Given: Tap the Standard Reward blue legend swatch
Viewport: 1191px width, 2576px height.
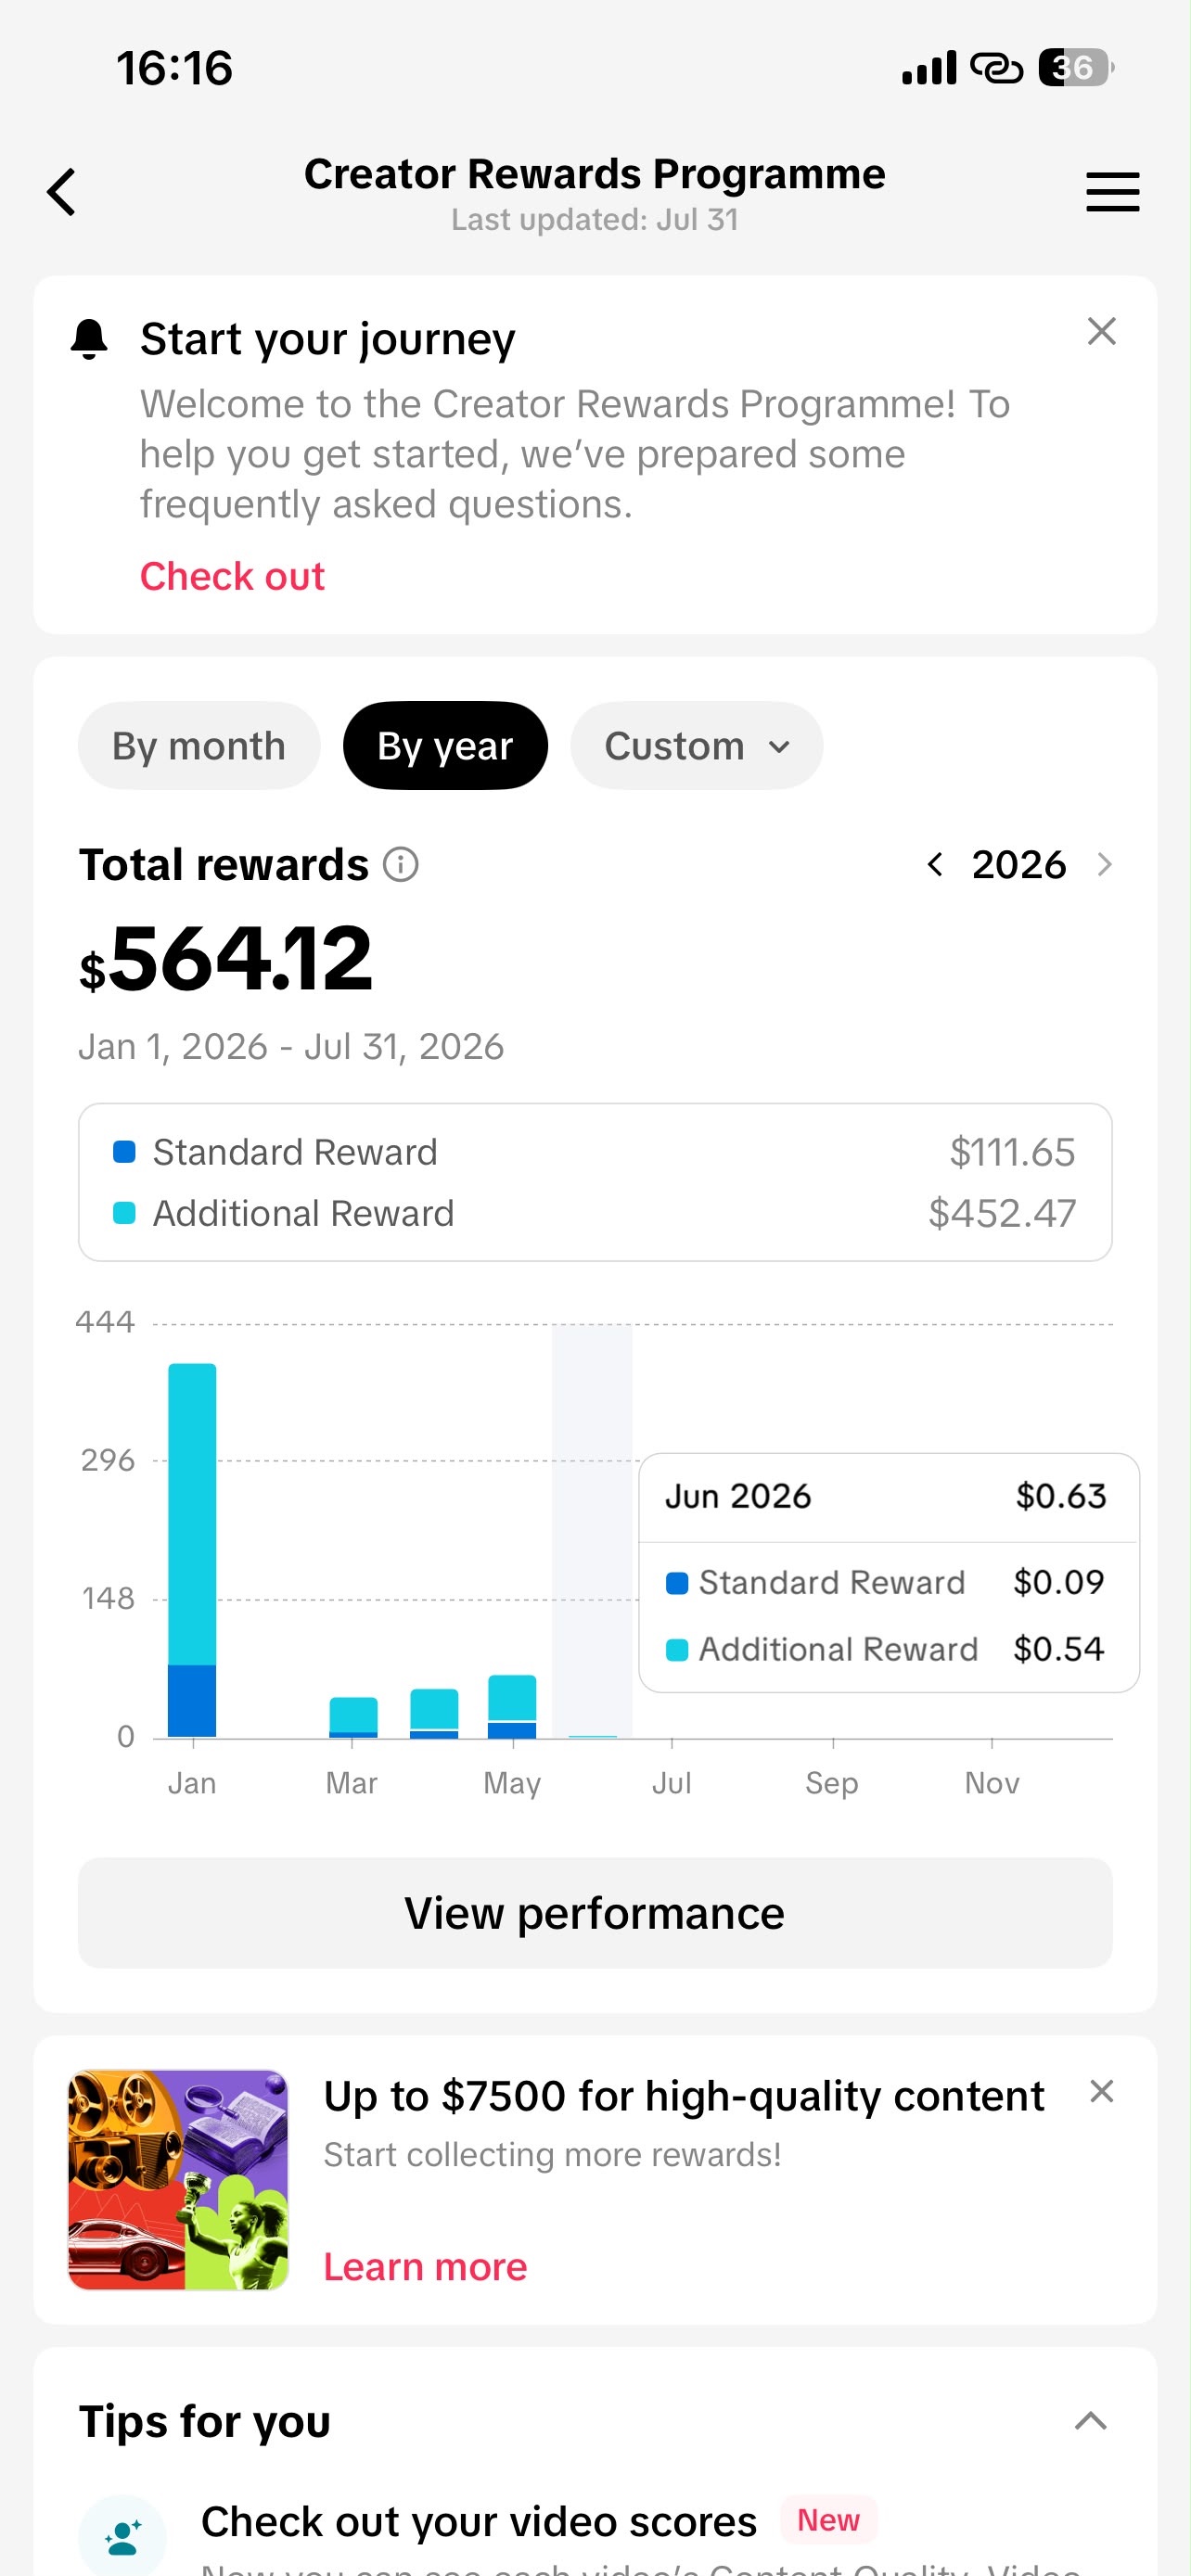Looking at the screenshot, I should 124,1152.
